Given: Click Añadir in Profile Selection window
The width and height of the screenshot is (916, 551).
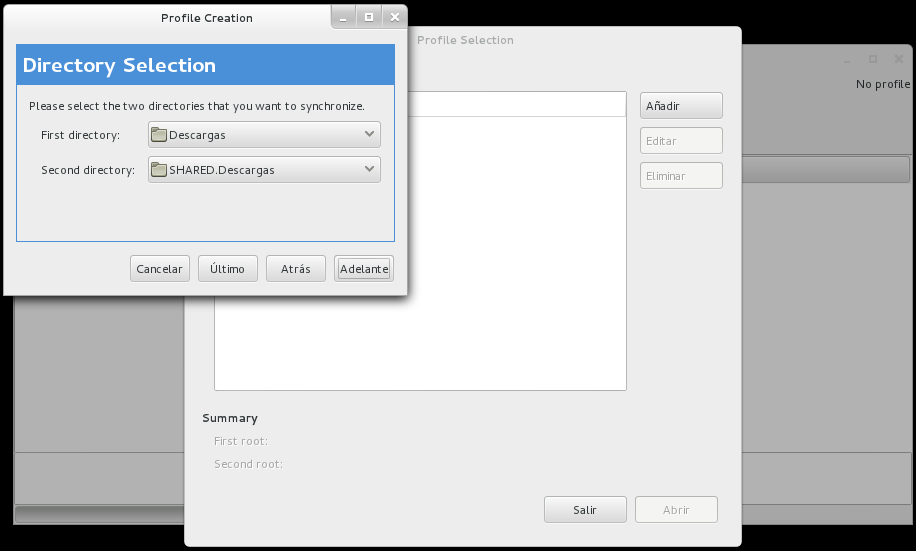Looking at the screenshot, I should [681, 106].
